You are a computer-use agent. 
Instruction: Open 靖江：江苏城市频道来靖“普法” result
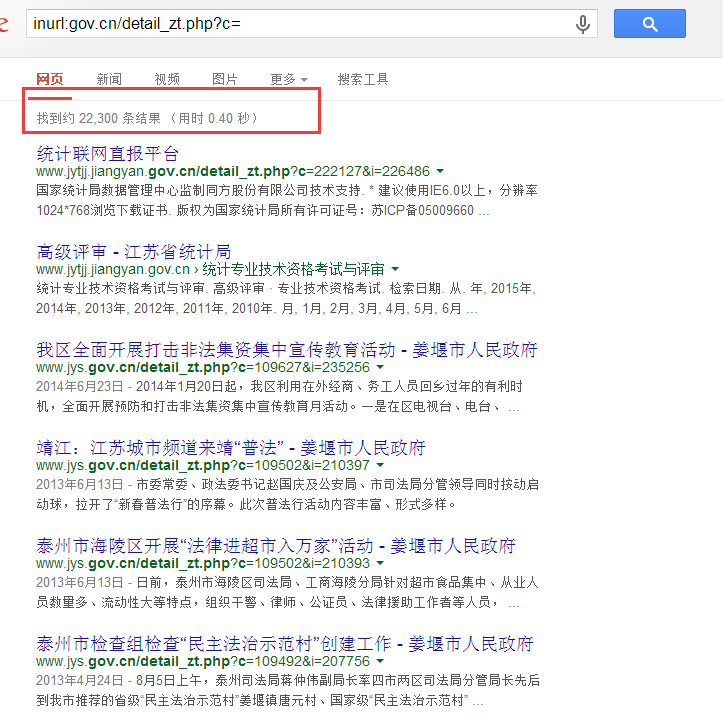coord(231,448)
